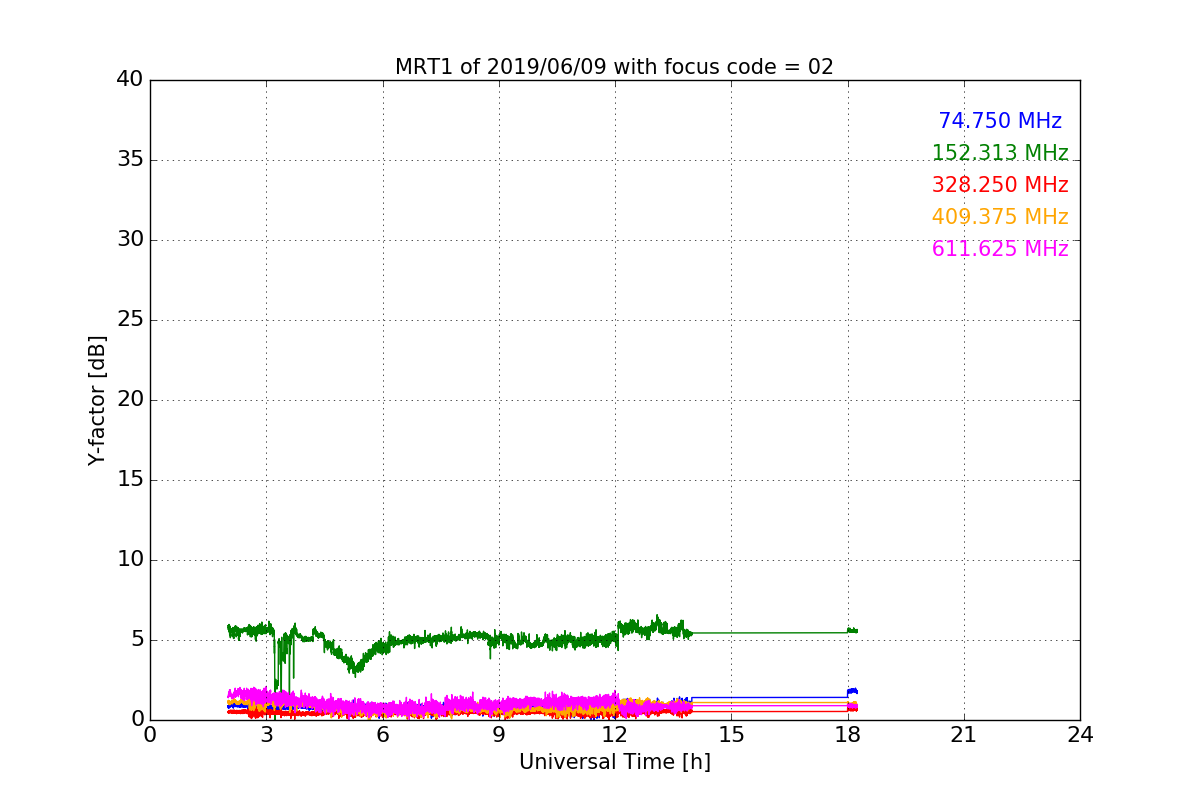Select the '409.375 MHz' legend label
The image size is (1200, 800).
1000,217
